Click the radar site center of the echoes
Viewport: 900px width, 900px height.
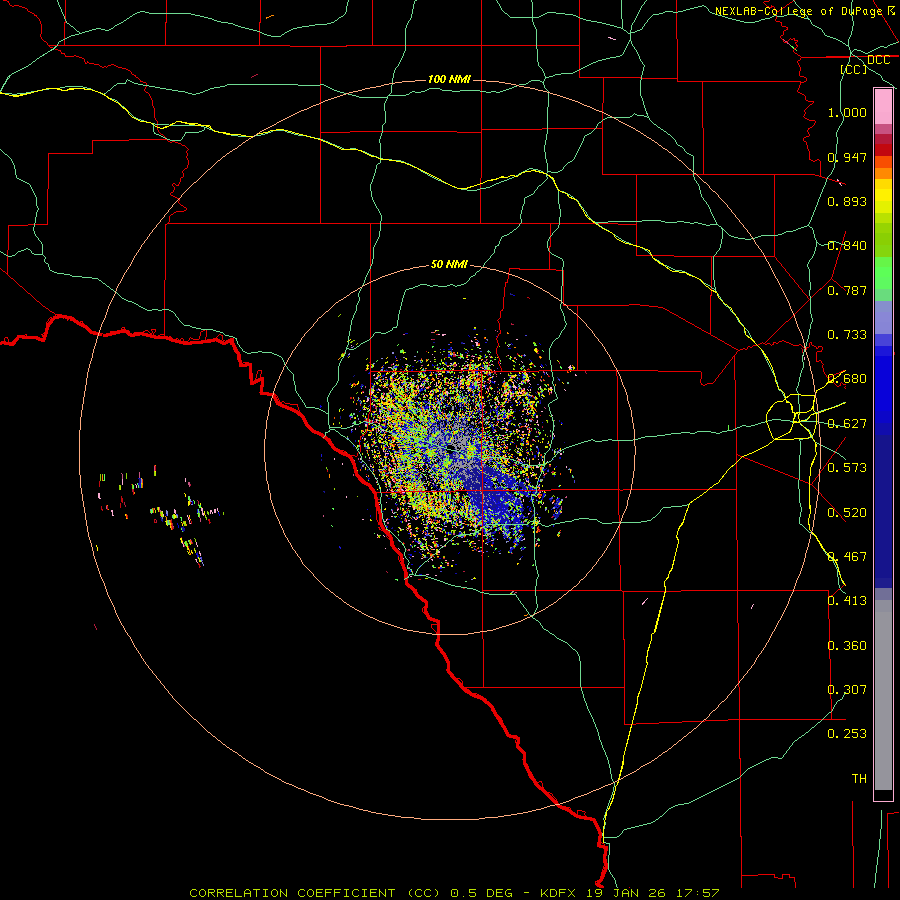click(452, 447)
